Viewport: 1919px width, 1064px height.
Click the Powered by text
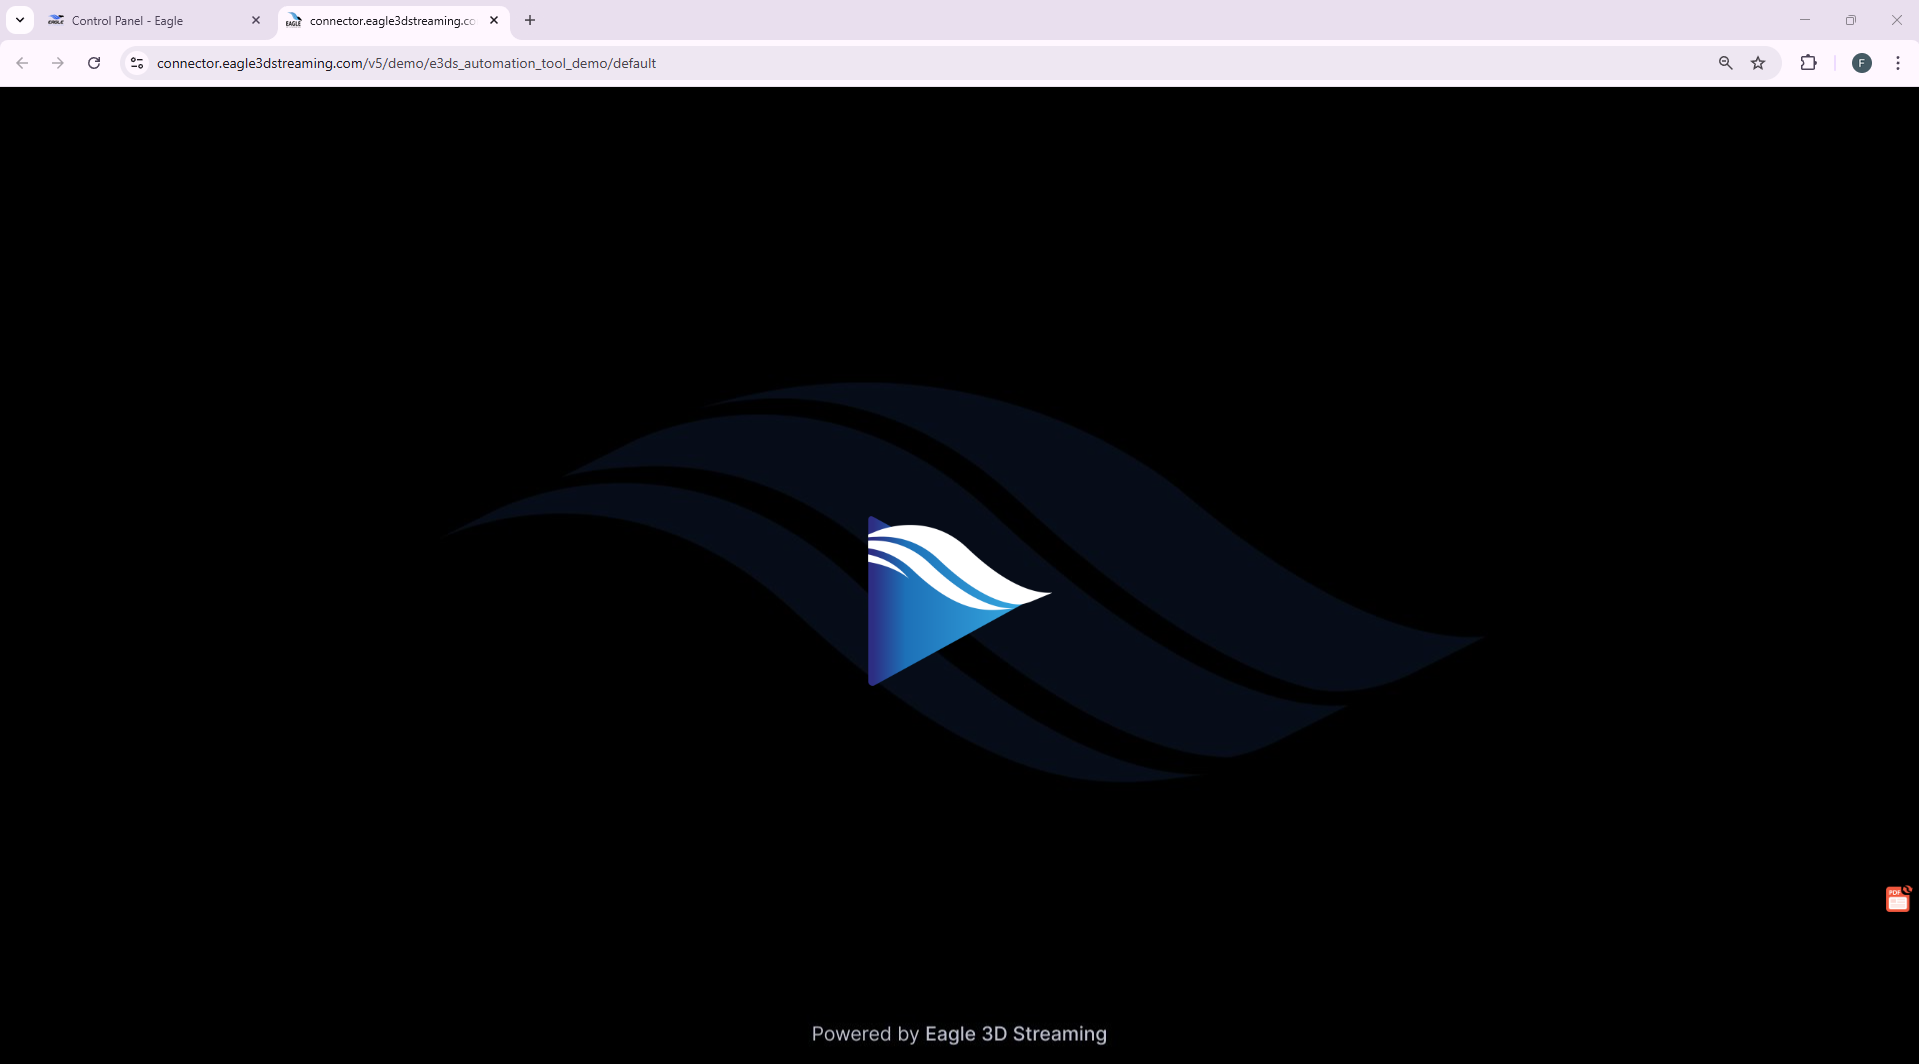tap(862, 1033)
